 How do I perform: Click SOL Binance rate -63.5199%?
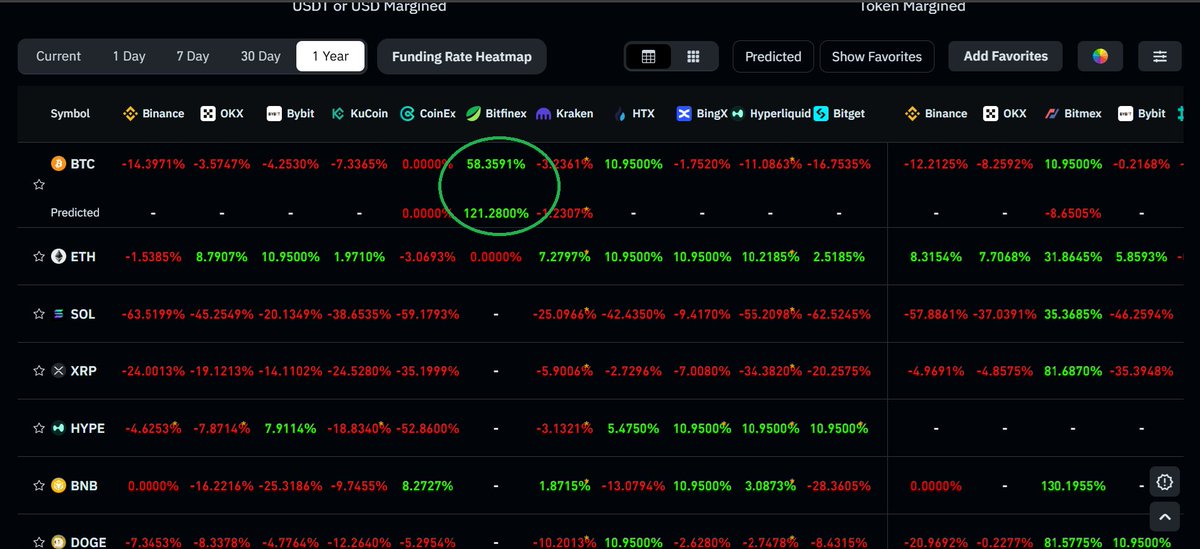(153, 314)
